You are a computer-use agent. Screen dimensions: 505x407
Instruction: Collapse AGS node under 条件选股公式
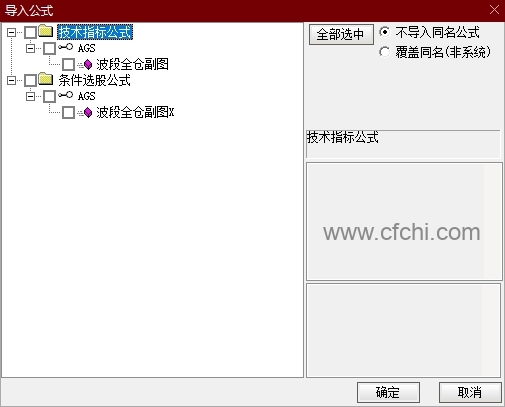click(31, 96)
